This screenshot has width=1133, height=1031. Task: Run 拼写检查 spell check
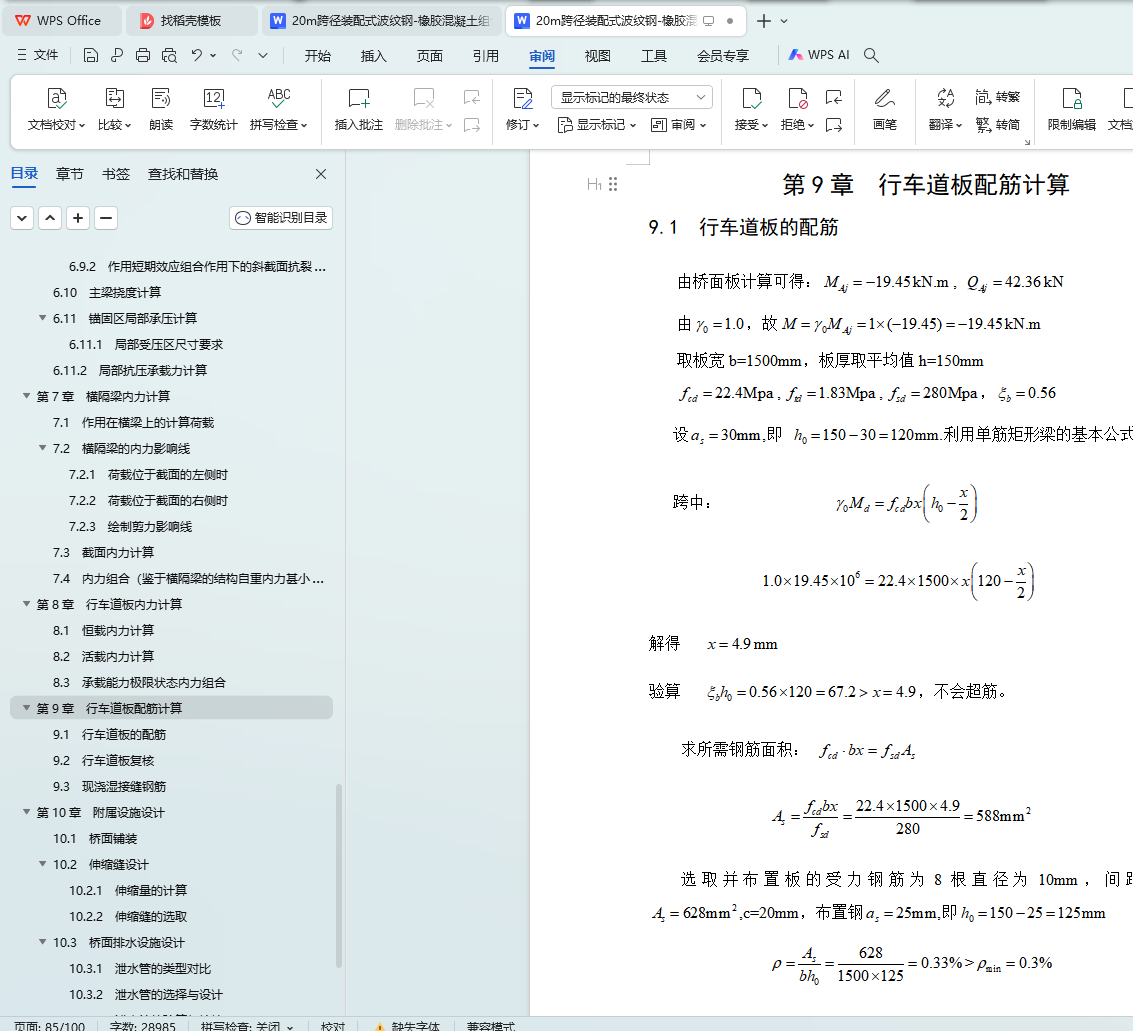point(279,108)
